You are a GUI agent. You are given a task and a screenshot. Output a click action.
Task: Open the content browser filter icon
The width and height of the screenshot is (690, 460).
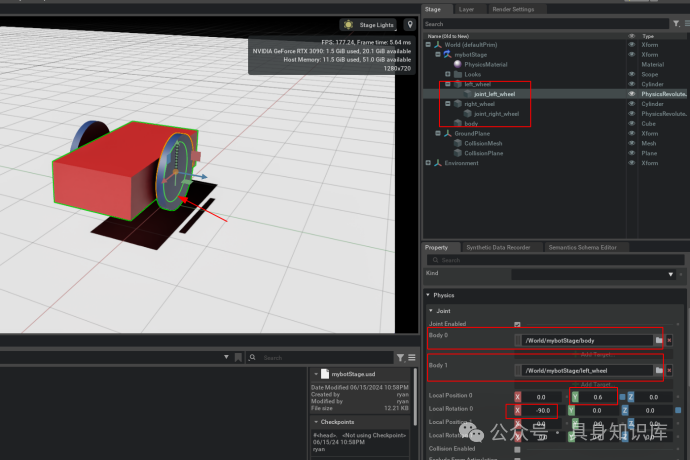point(400,357)
